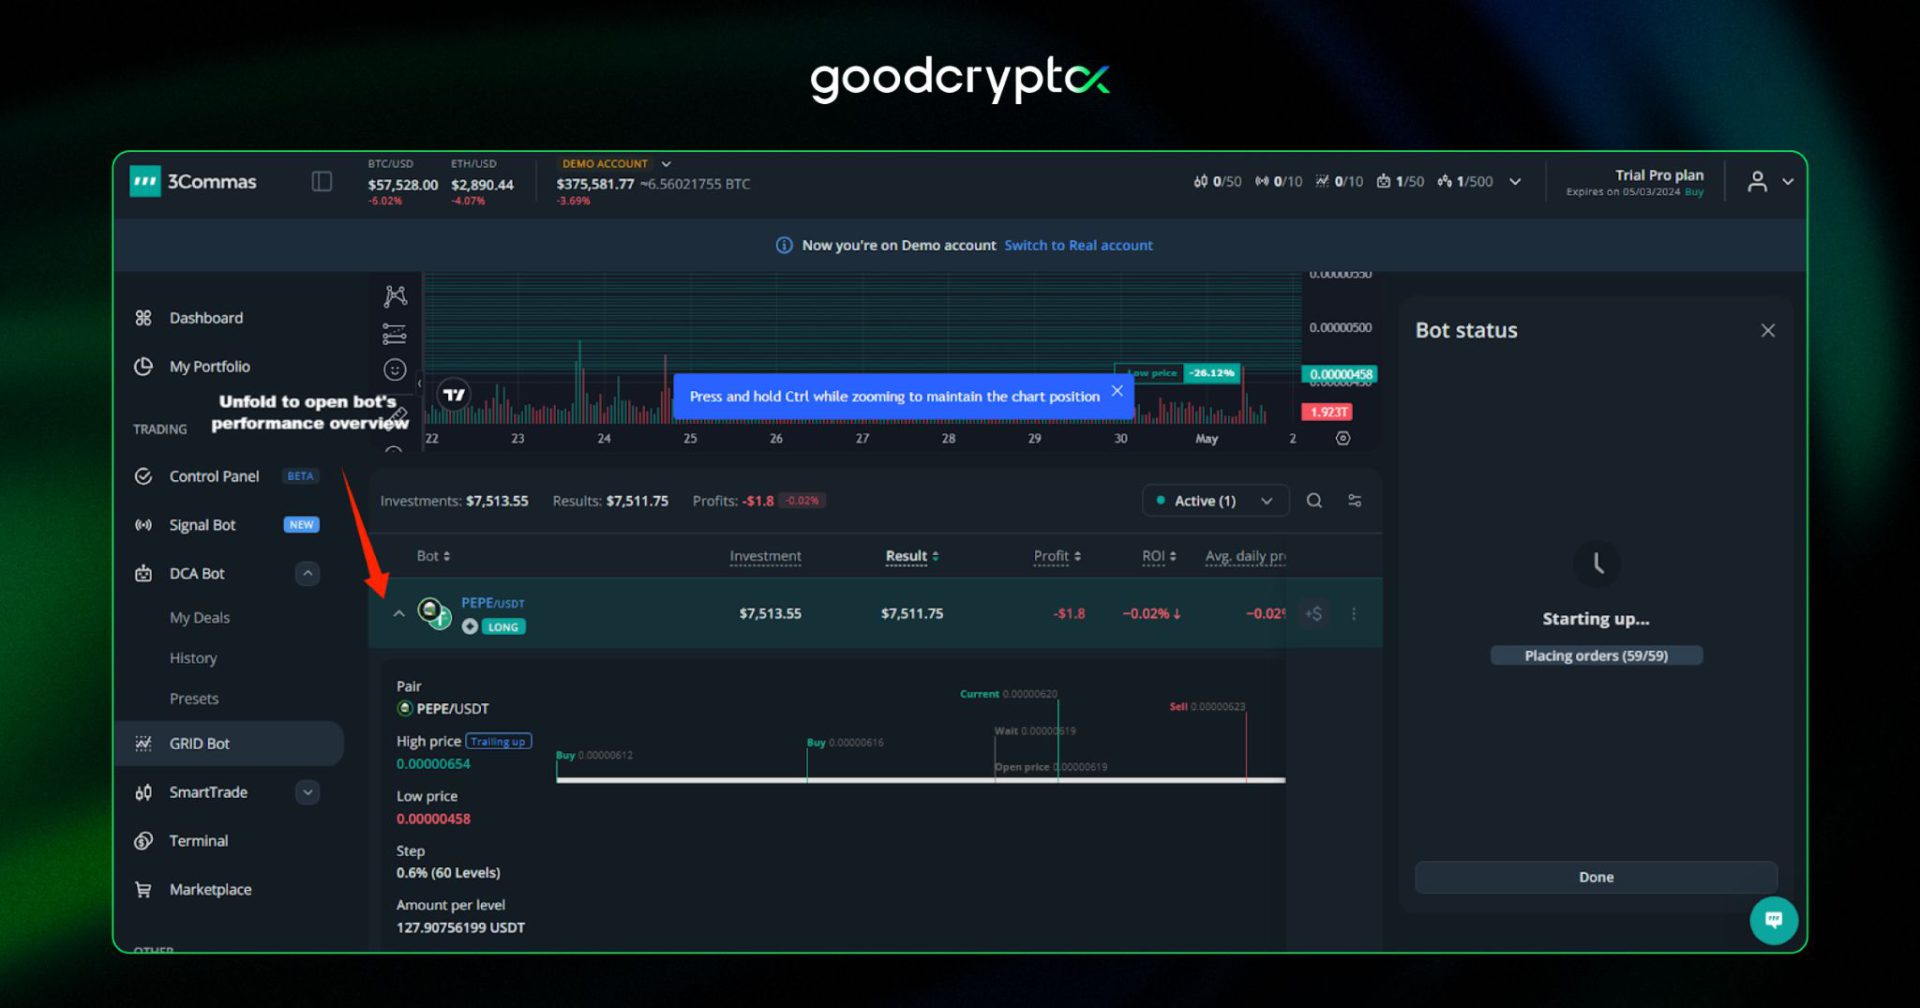Open the support chat bubble
Image resolution: width=1920 pixels, height=1008 pixels.
point(1774,920)
